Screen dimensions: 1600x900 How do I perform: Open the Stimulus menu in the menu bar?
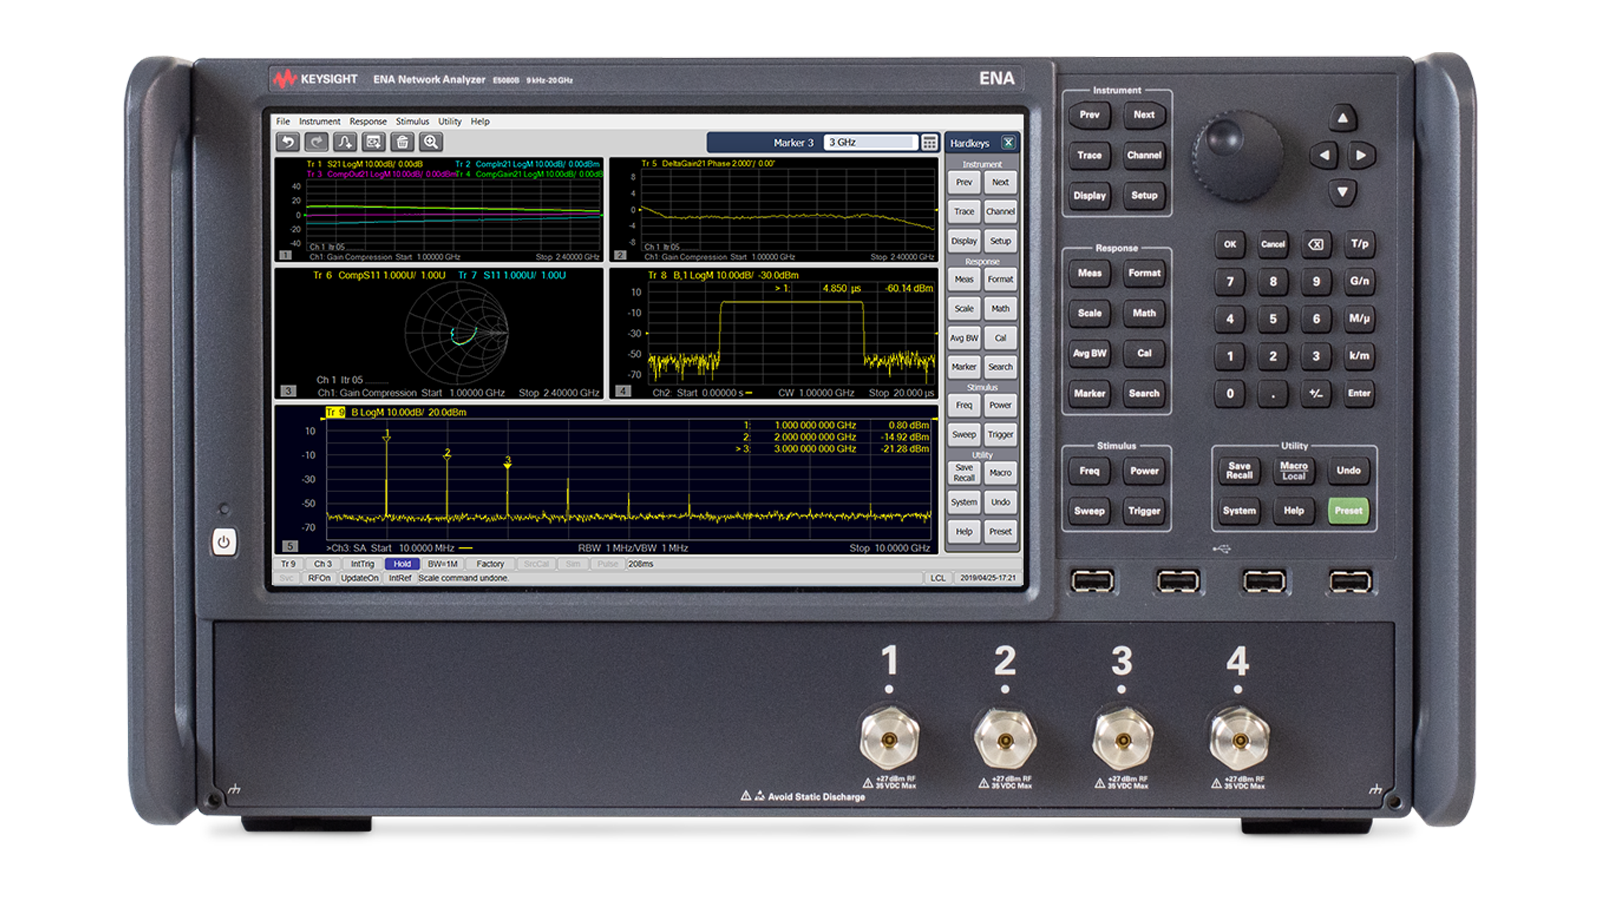point(412,122)
